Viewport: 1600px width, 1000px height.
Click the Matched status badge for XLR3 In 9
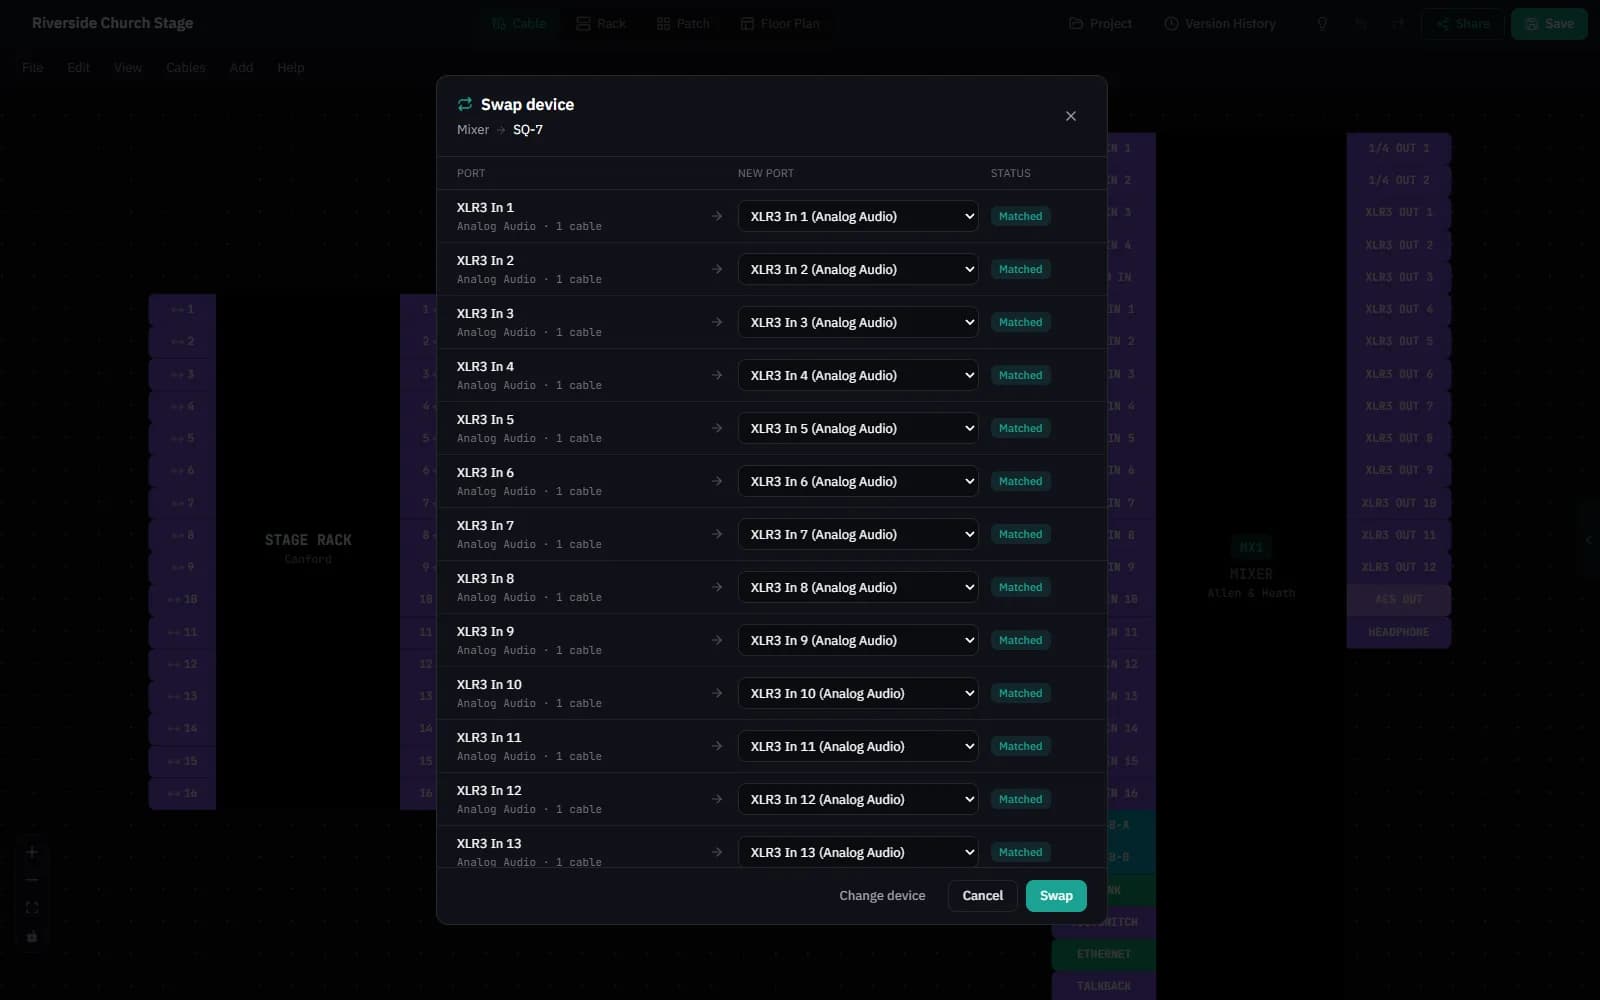[x=1020, y=640]
